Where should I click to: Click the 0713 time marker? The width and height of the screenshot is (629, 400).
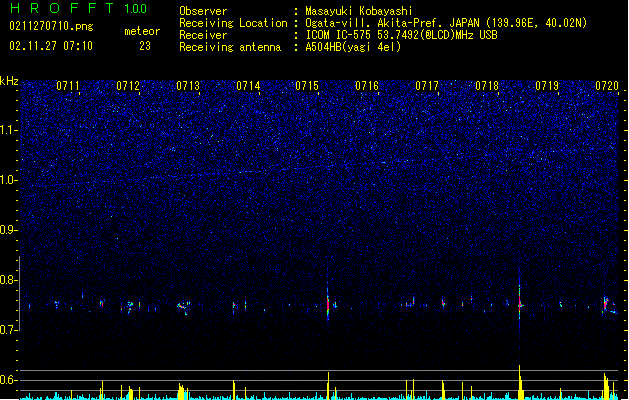tap(188, 86)
